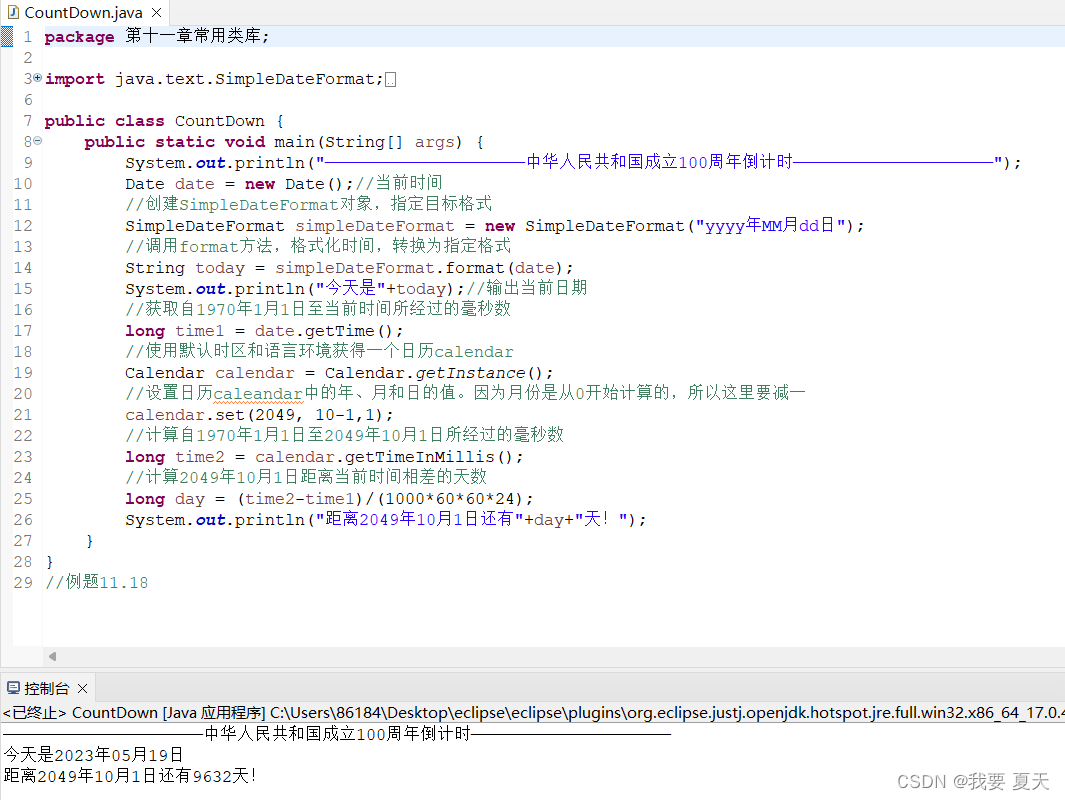Switch to the CountDown.java editor tab
This screenshot has width=1065, height=800.
click(80, 14)
